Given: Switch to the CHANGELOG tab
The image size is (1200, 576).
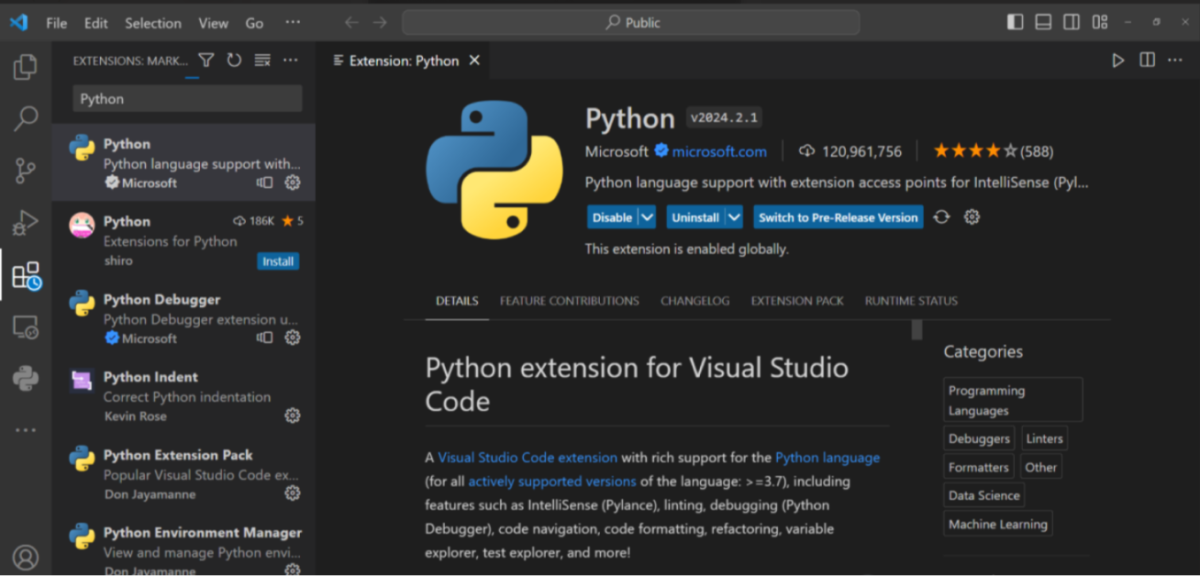Looking at the screenshot, I should (x=694, y=300).
